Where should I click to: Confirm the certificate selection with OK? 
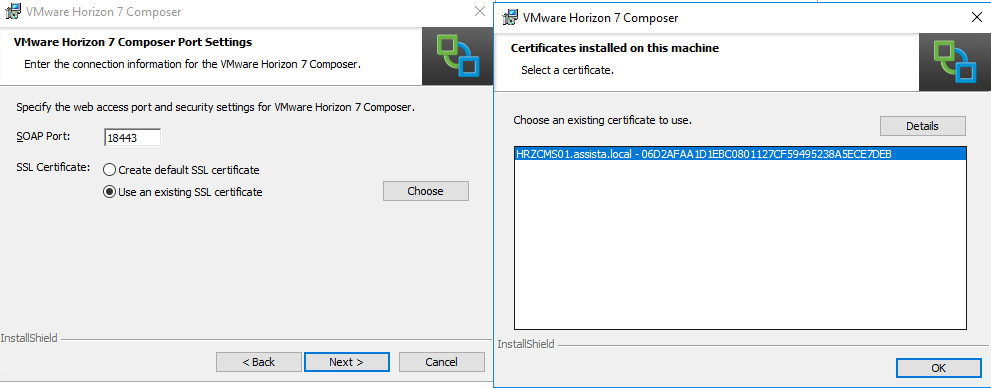pyautogui.click(x=938, y=368)
